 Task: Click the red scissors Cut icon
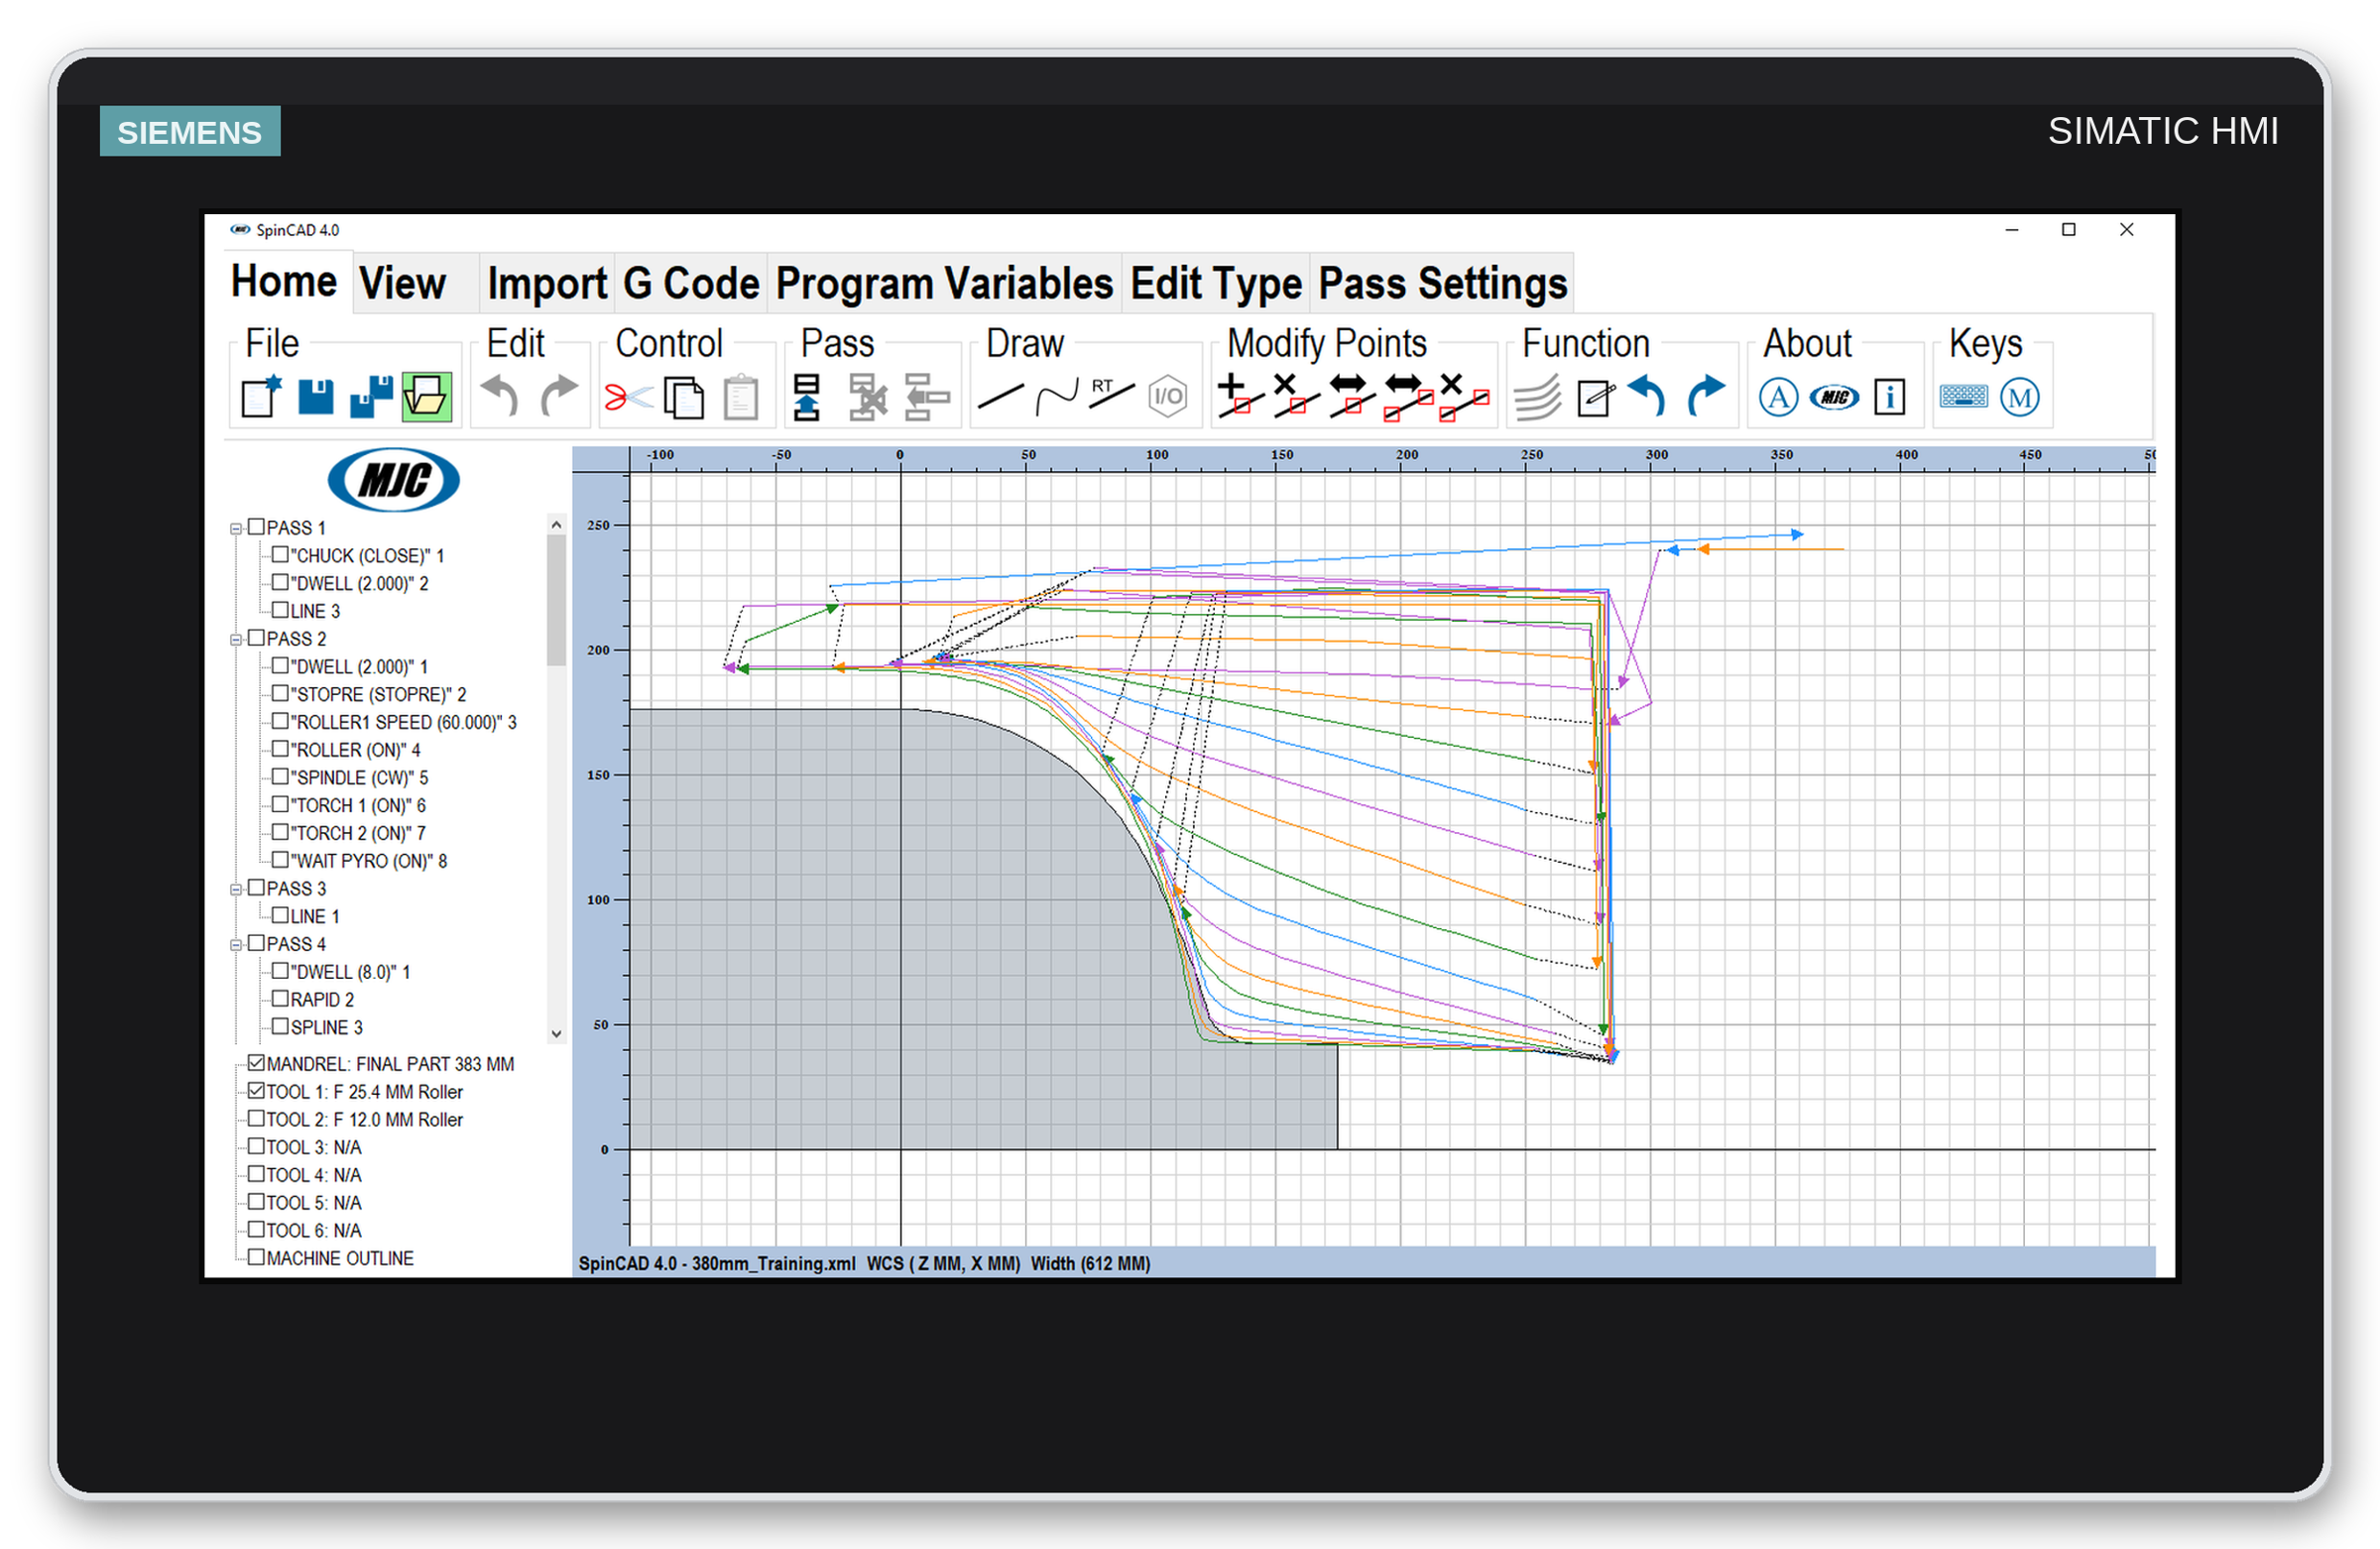628,398
